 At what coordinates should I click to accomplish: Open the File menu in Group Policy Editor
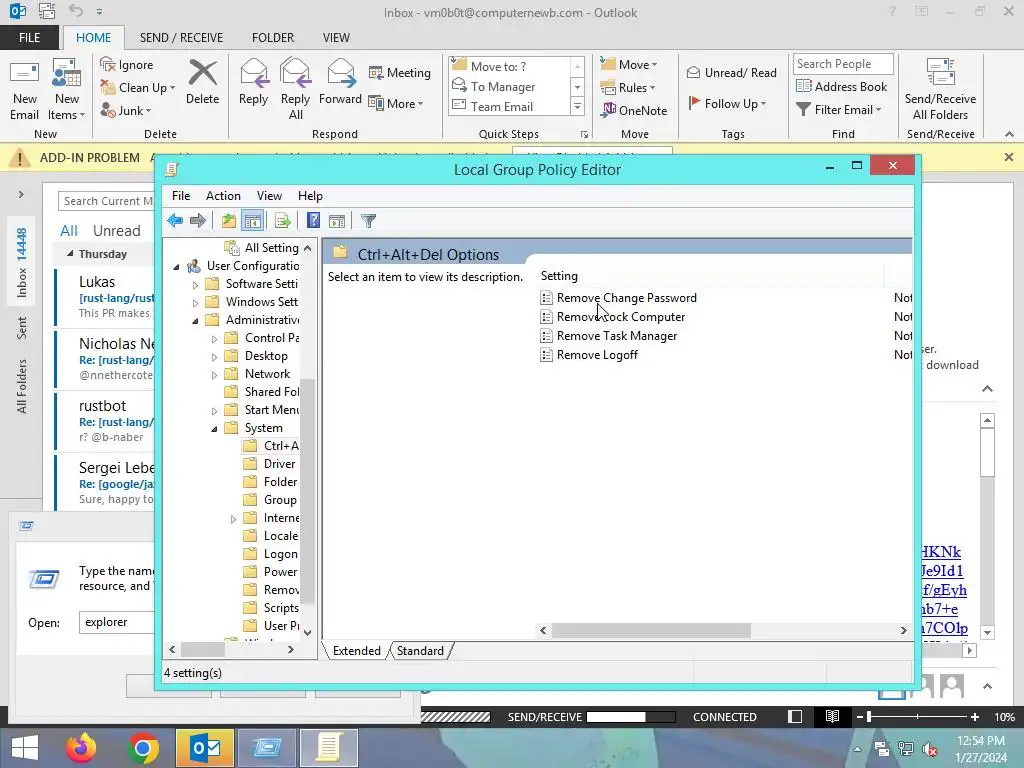pos(181,196)
